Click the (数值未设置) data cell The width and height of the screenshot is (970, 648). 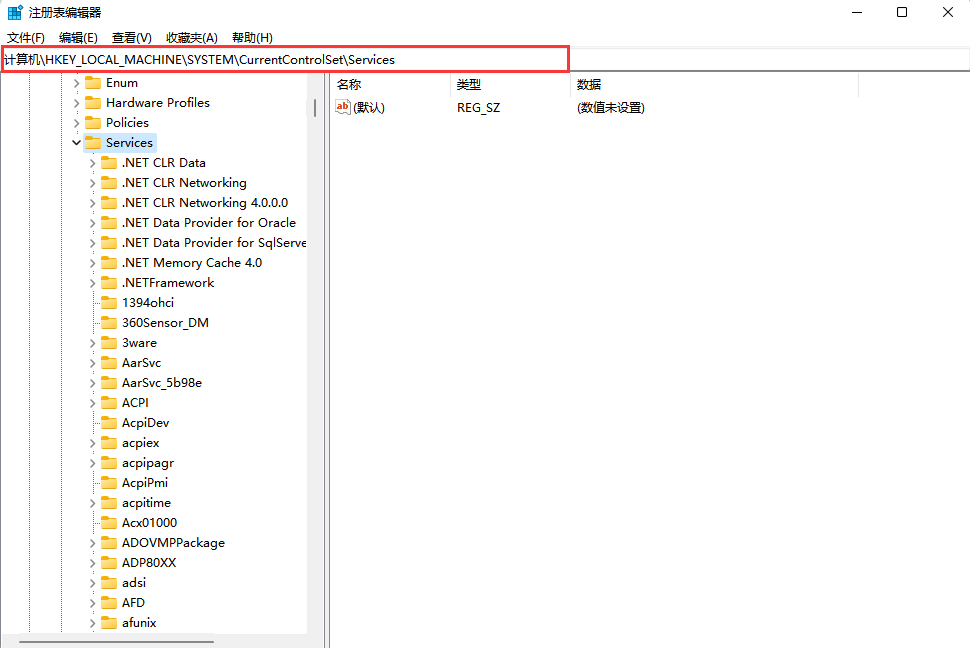611,108
